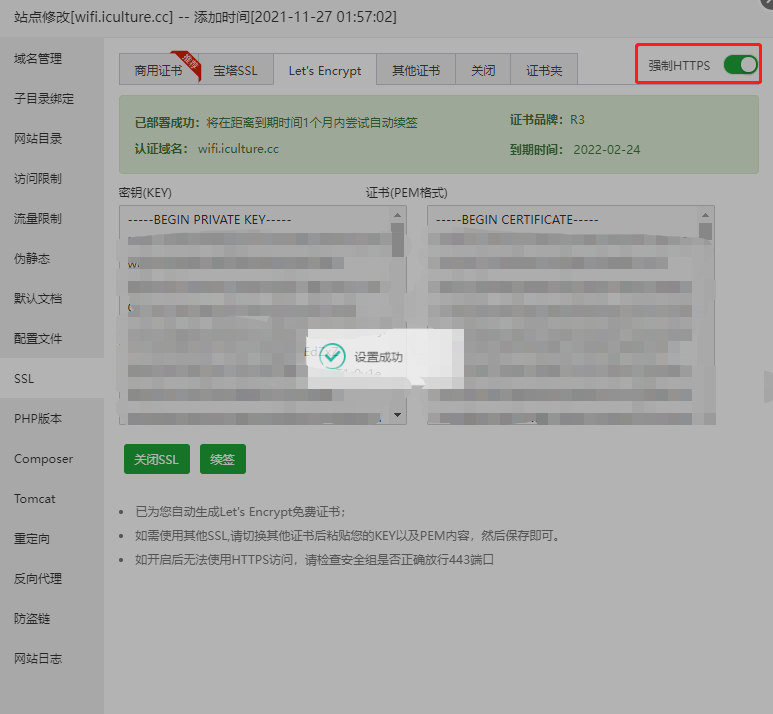Click the key box's scrollbar thumb
The image size is (773, 714).
point(398,240)
